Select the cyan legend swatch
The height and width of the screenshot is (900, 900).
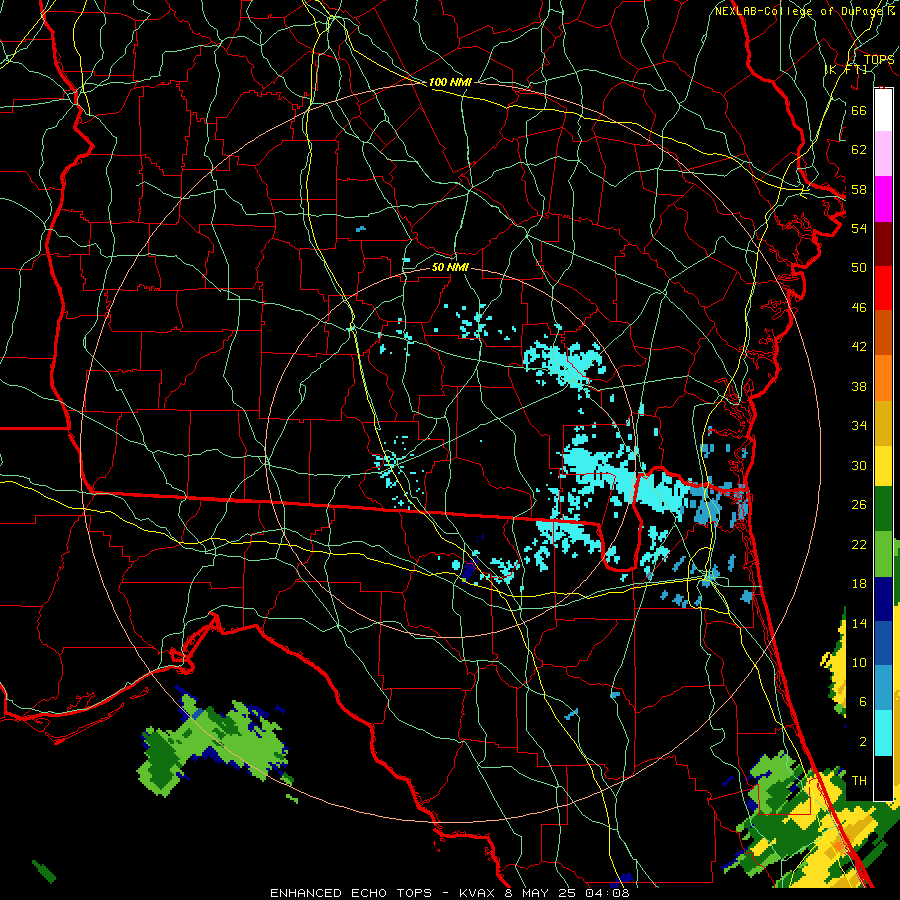point(883,732)
